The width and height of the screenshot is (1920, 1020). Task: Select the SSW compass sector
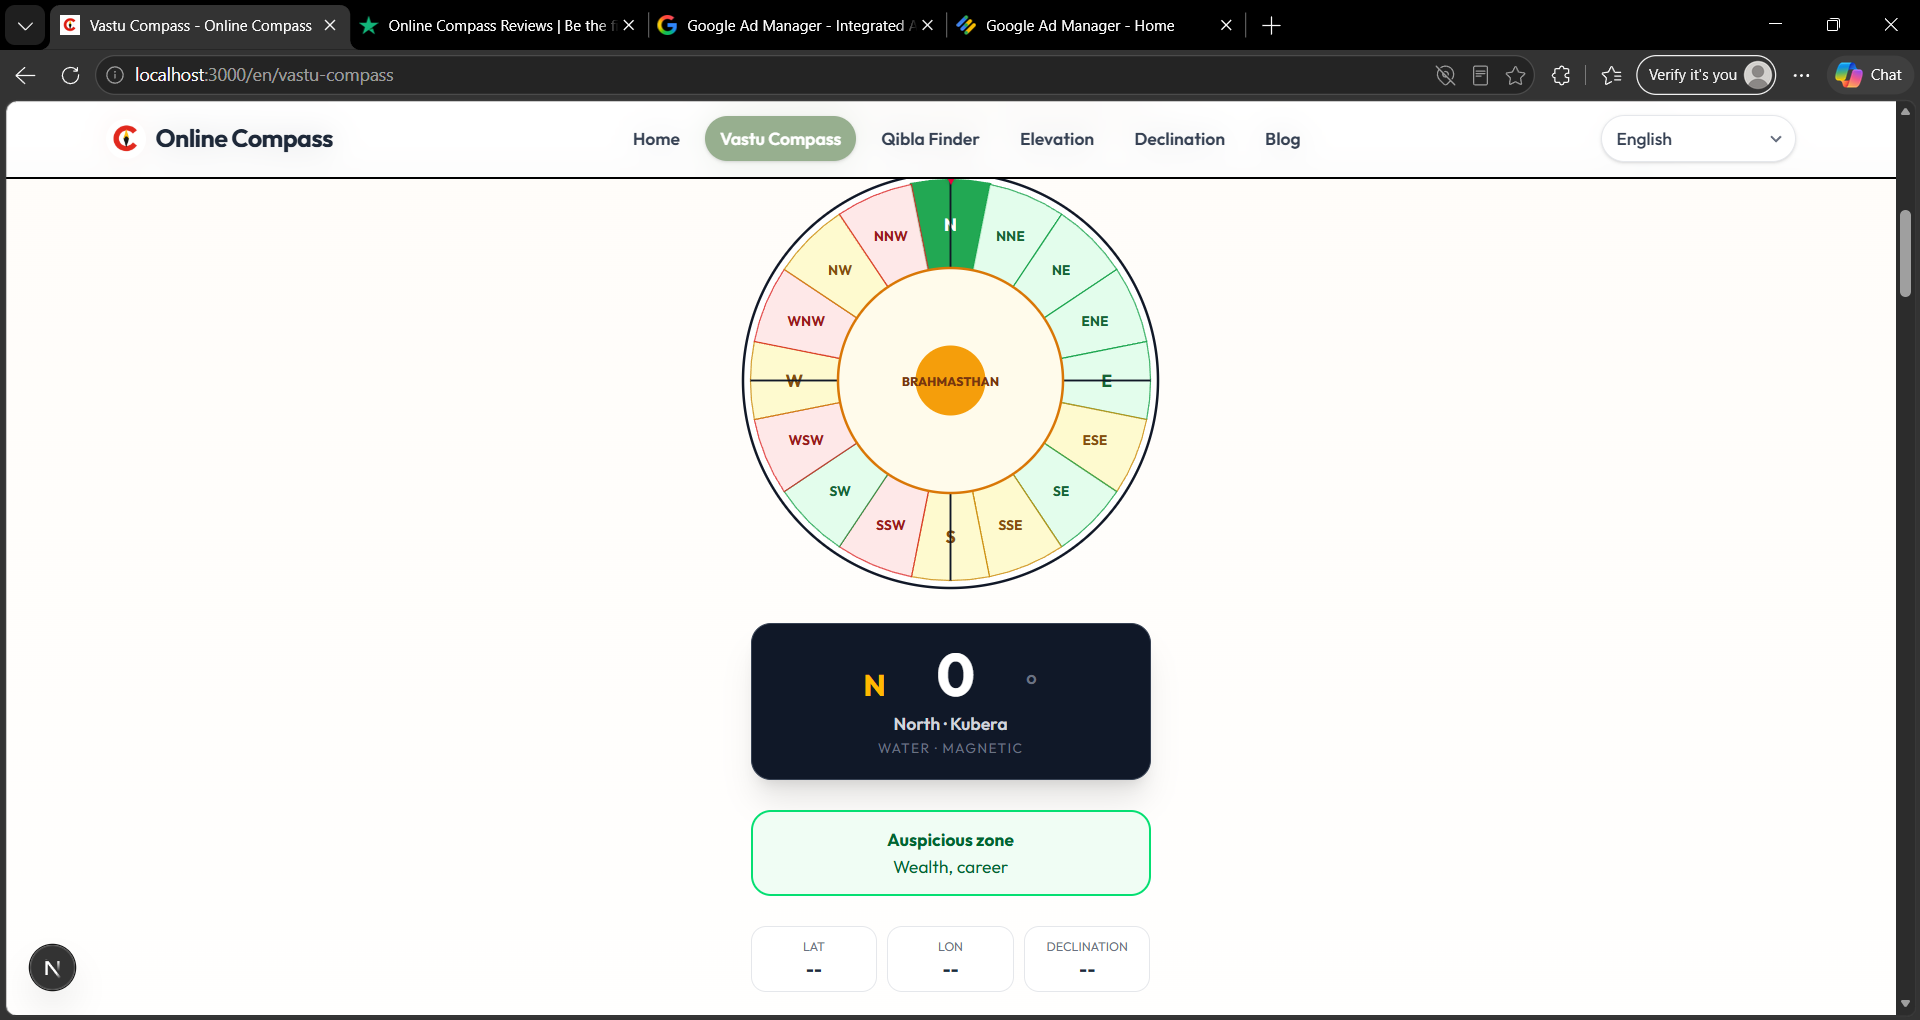click(890, 525)
